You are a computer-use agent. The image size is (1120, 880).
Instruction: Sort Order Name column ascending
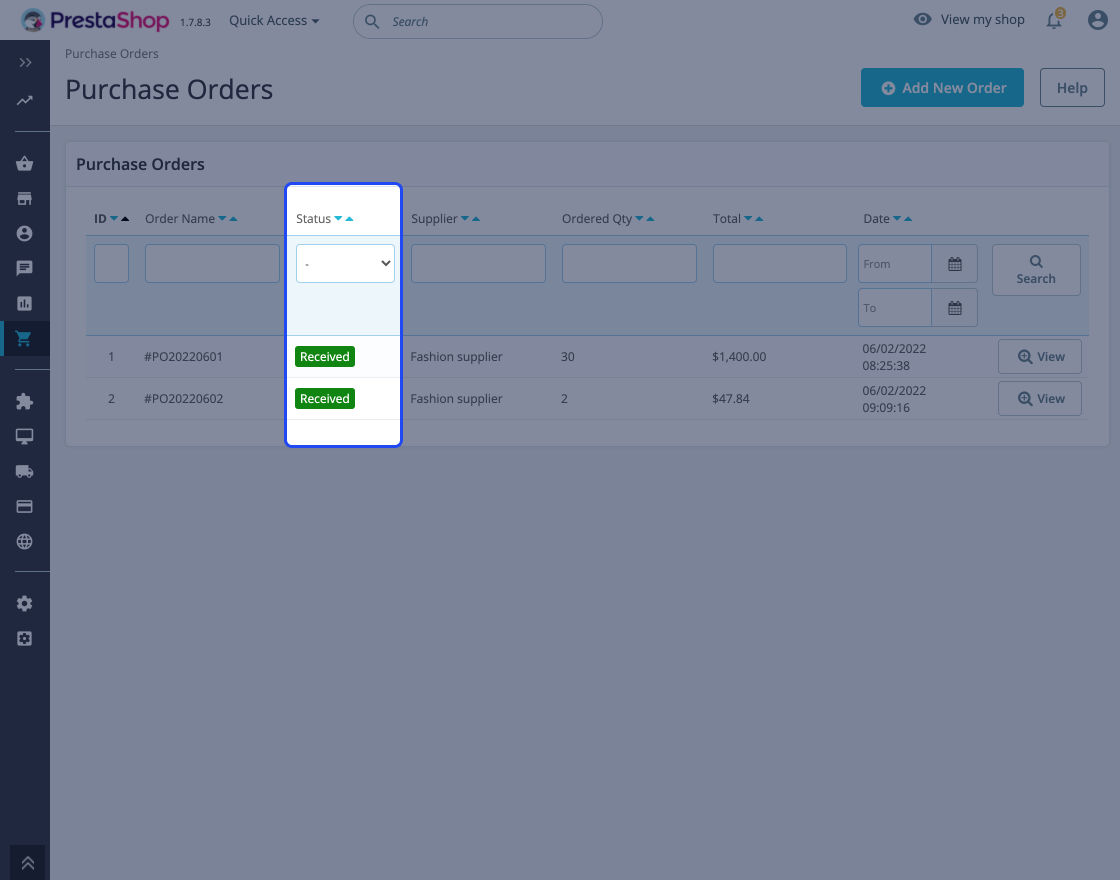(x=233, y=219)
